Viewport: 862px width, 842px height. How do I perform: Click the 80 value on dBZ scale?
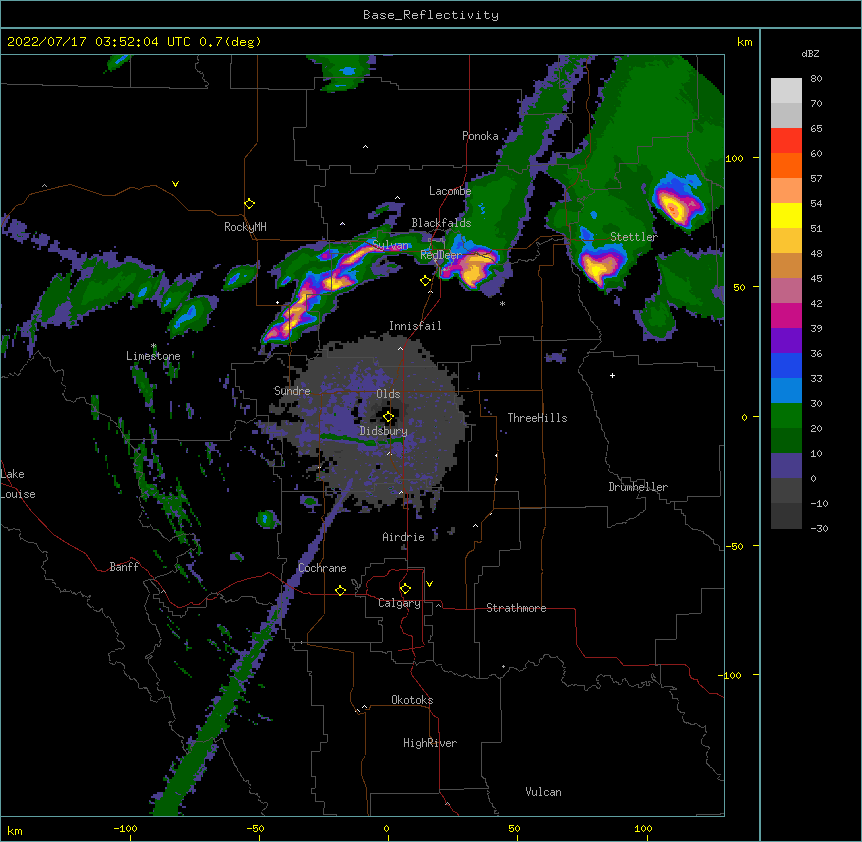tap(816, 79)
